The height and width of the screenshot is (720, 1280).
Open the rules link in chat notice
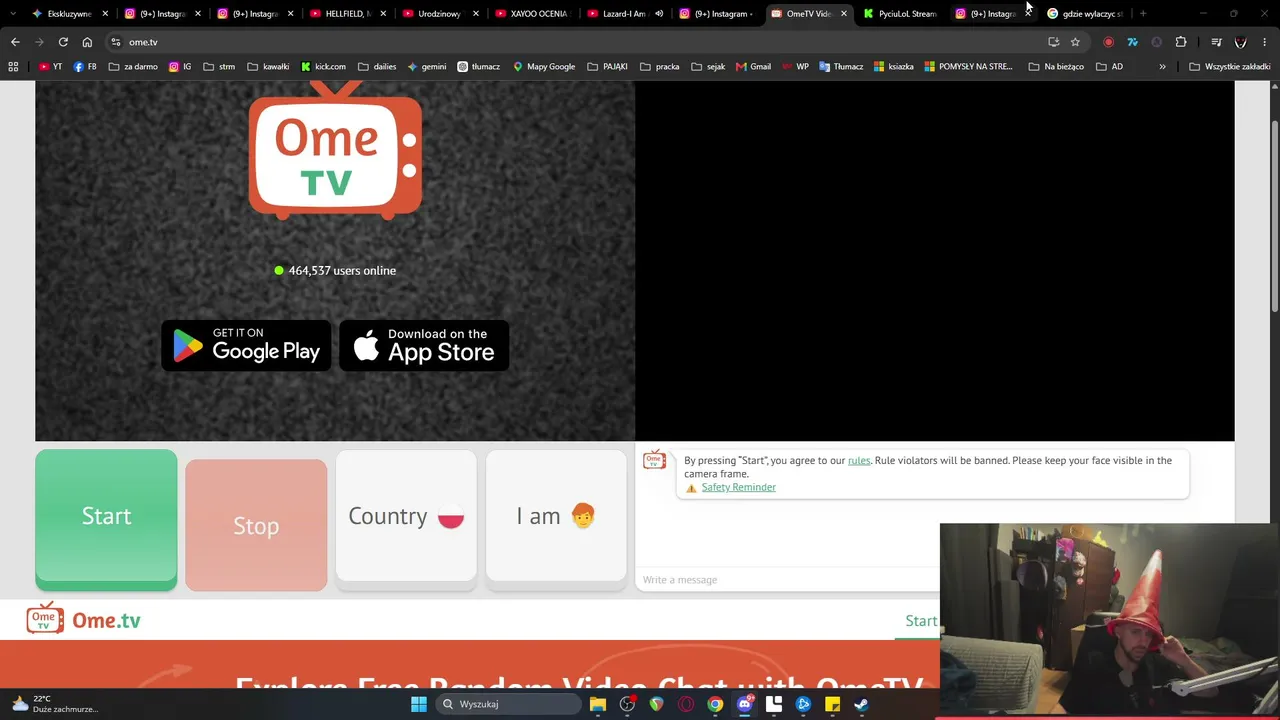click(859, 460)
